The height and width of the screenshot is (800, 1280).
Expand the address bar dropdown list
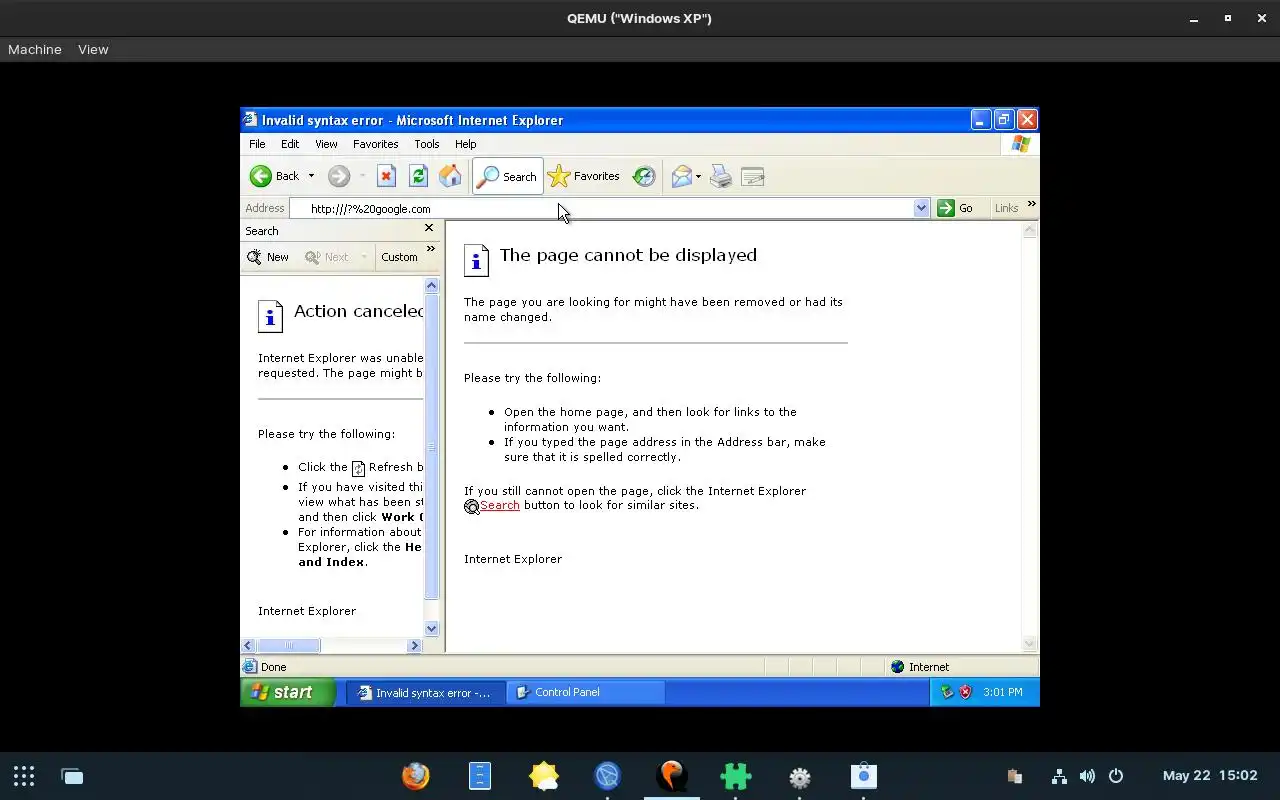coord(921,208)
